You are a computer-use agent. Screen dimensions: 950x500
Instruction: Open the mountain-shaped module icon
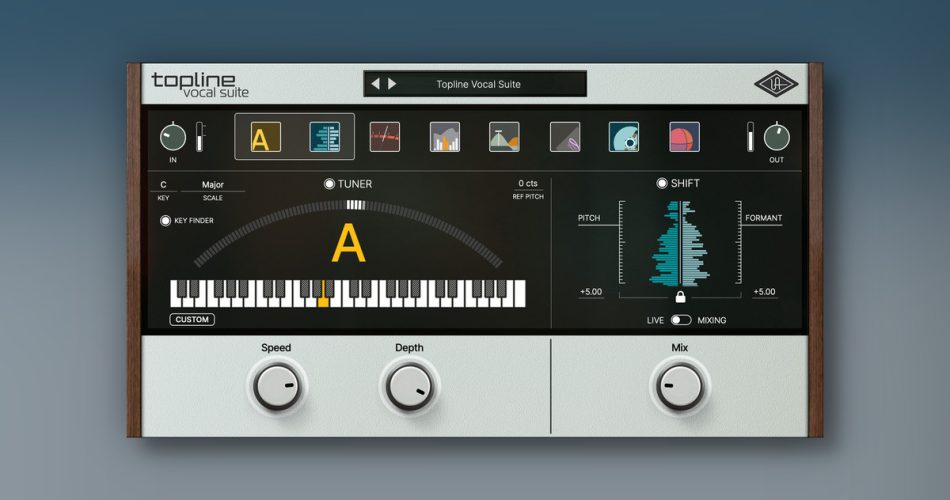pos(504,137)
